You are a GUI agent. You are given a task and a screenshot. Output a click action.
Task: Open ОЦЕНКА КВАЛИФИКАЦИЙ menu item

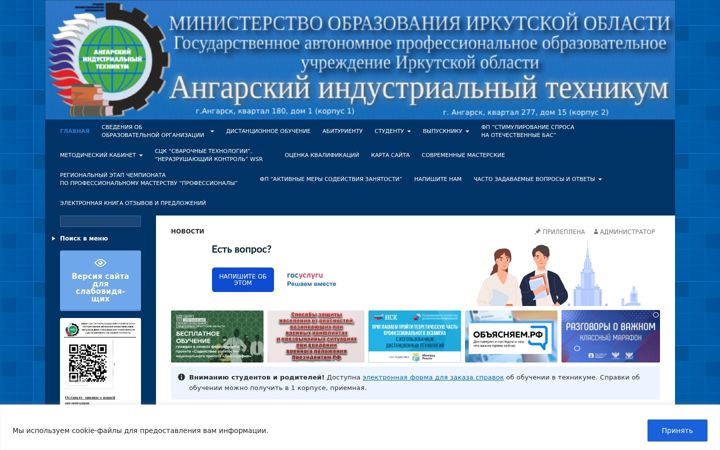321,155
